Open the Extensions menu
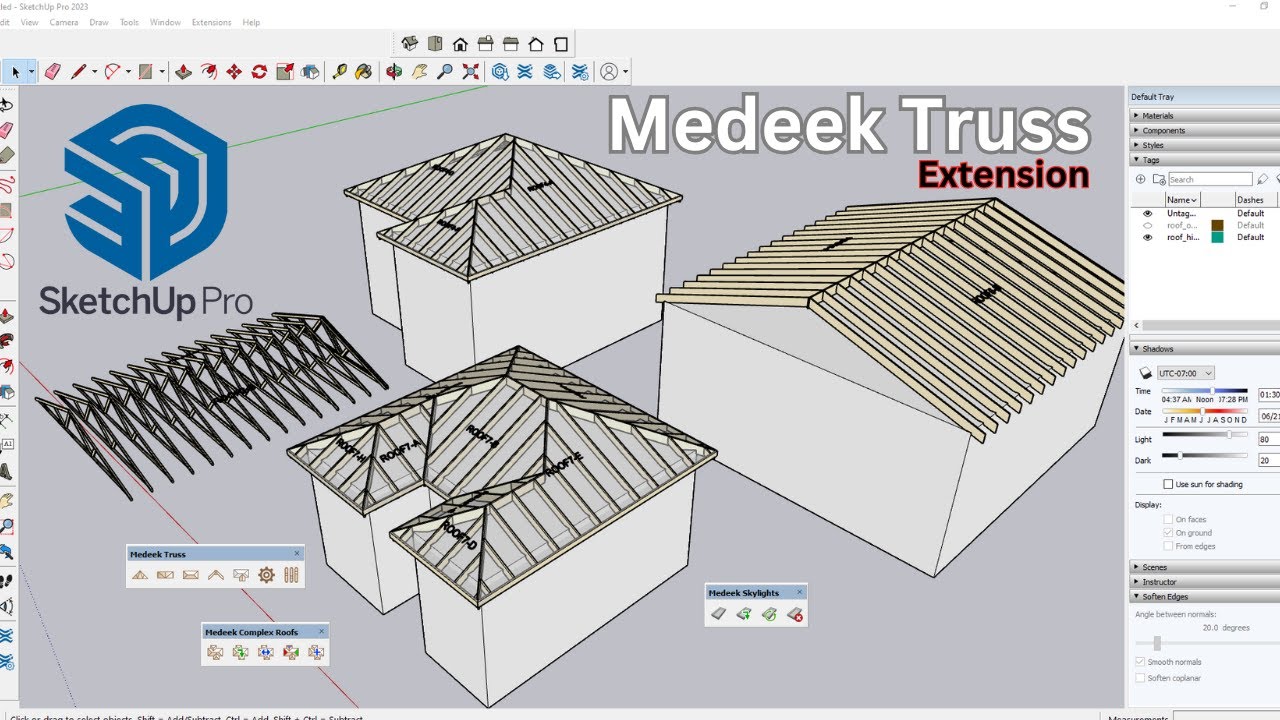Viewport: 1280px width, 720px height. [211, 22]
